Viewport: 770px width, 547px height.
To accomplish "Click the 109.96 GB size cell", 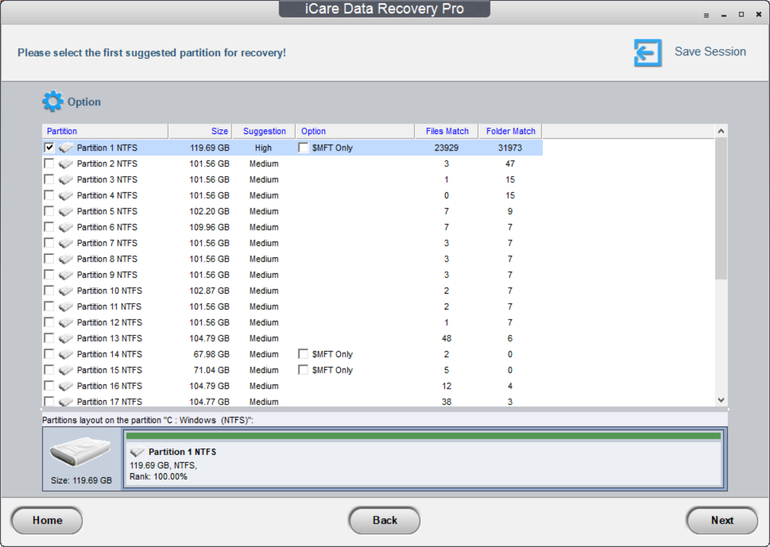I will click(x=210, y=227).
